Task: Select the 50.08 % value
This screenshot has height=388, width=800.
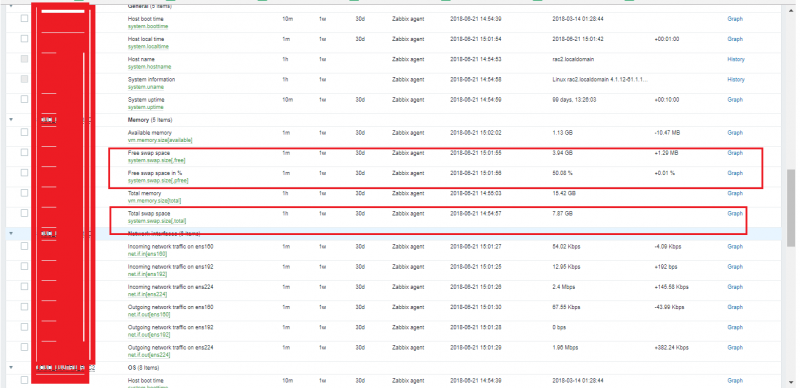Action: (x=562, y=173)
